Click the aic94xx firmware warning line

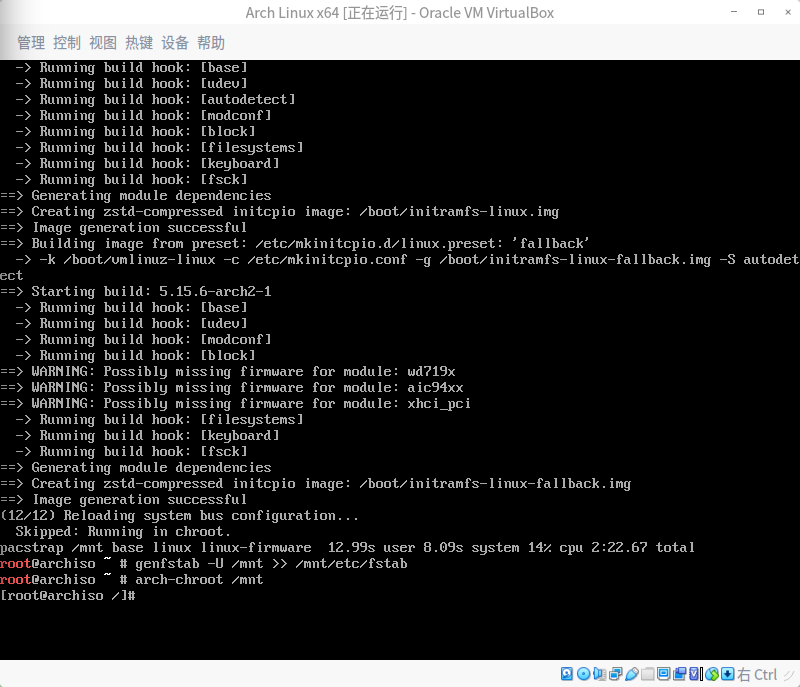(x=232, y=388)
